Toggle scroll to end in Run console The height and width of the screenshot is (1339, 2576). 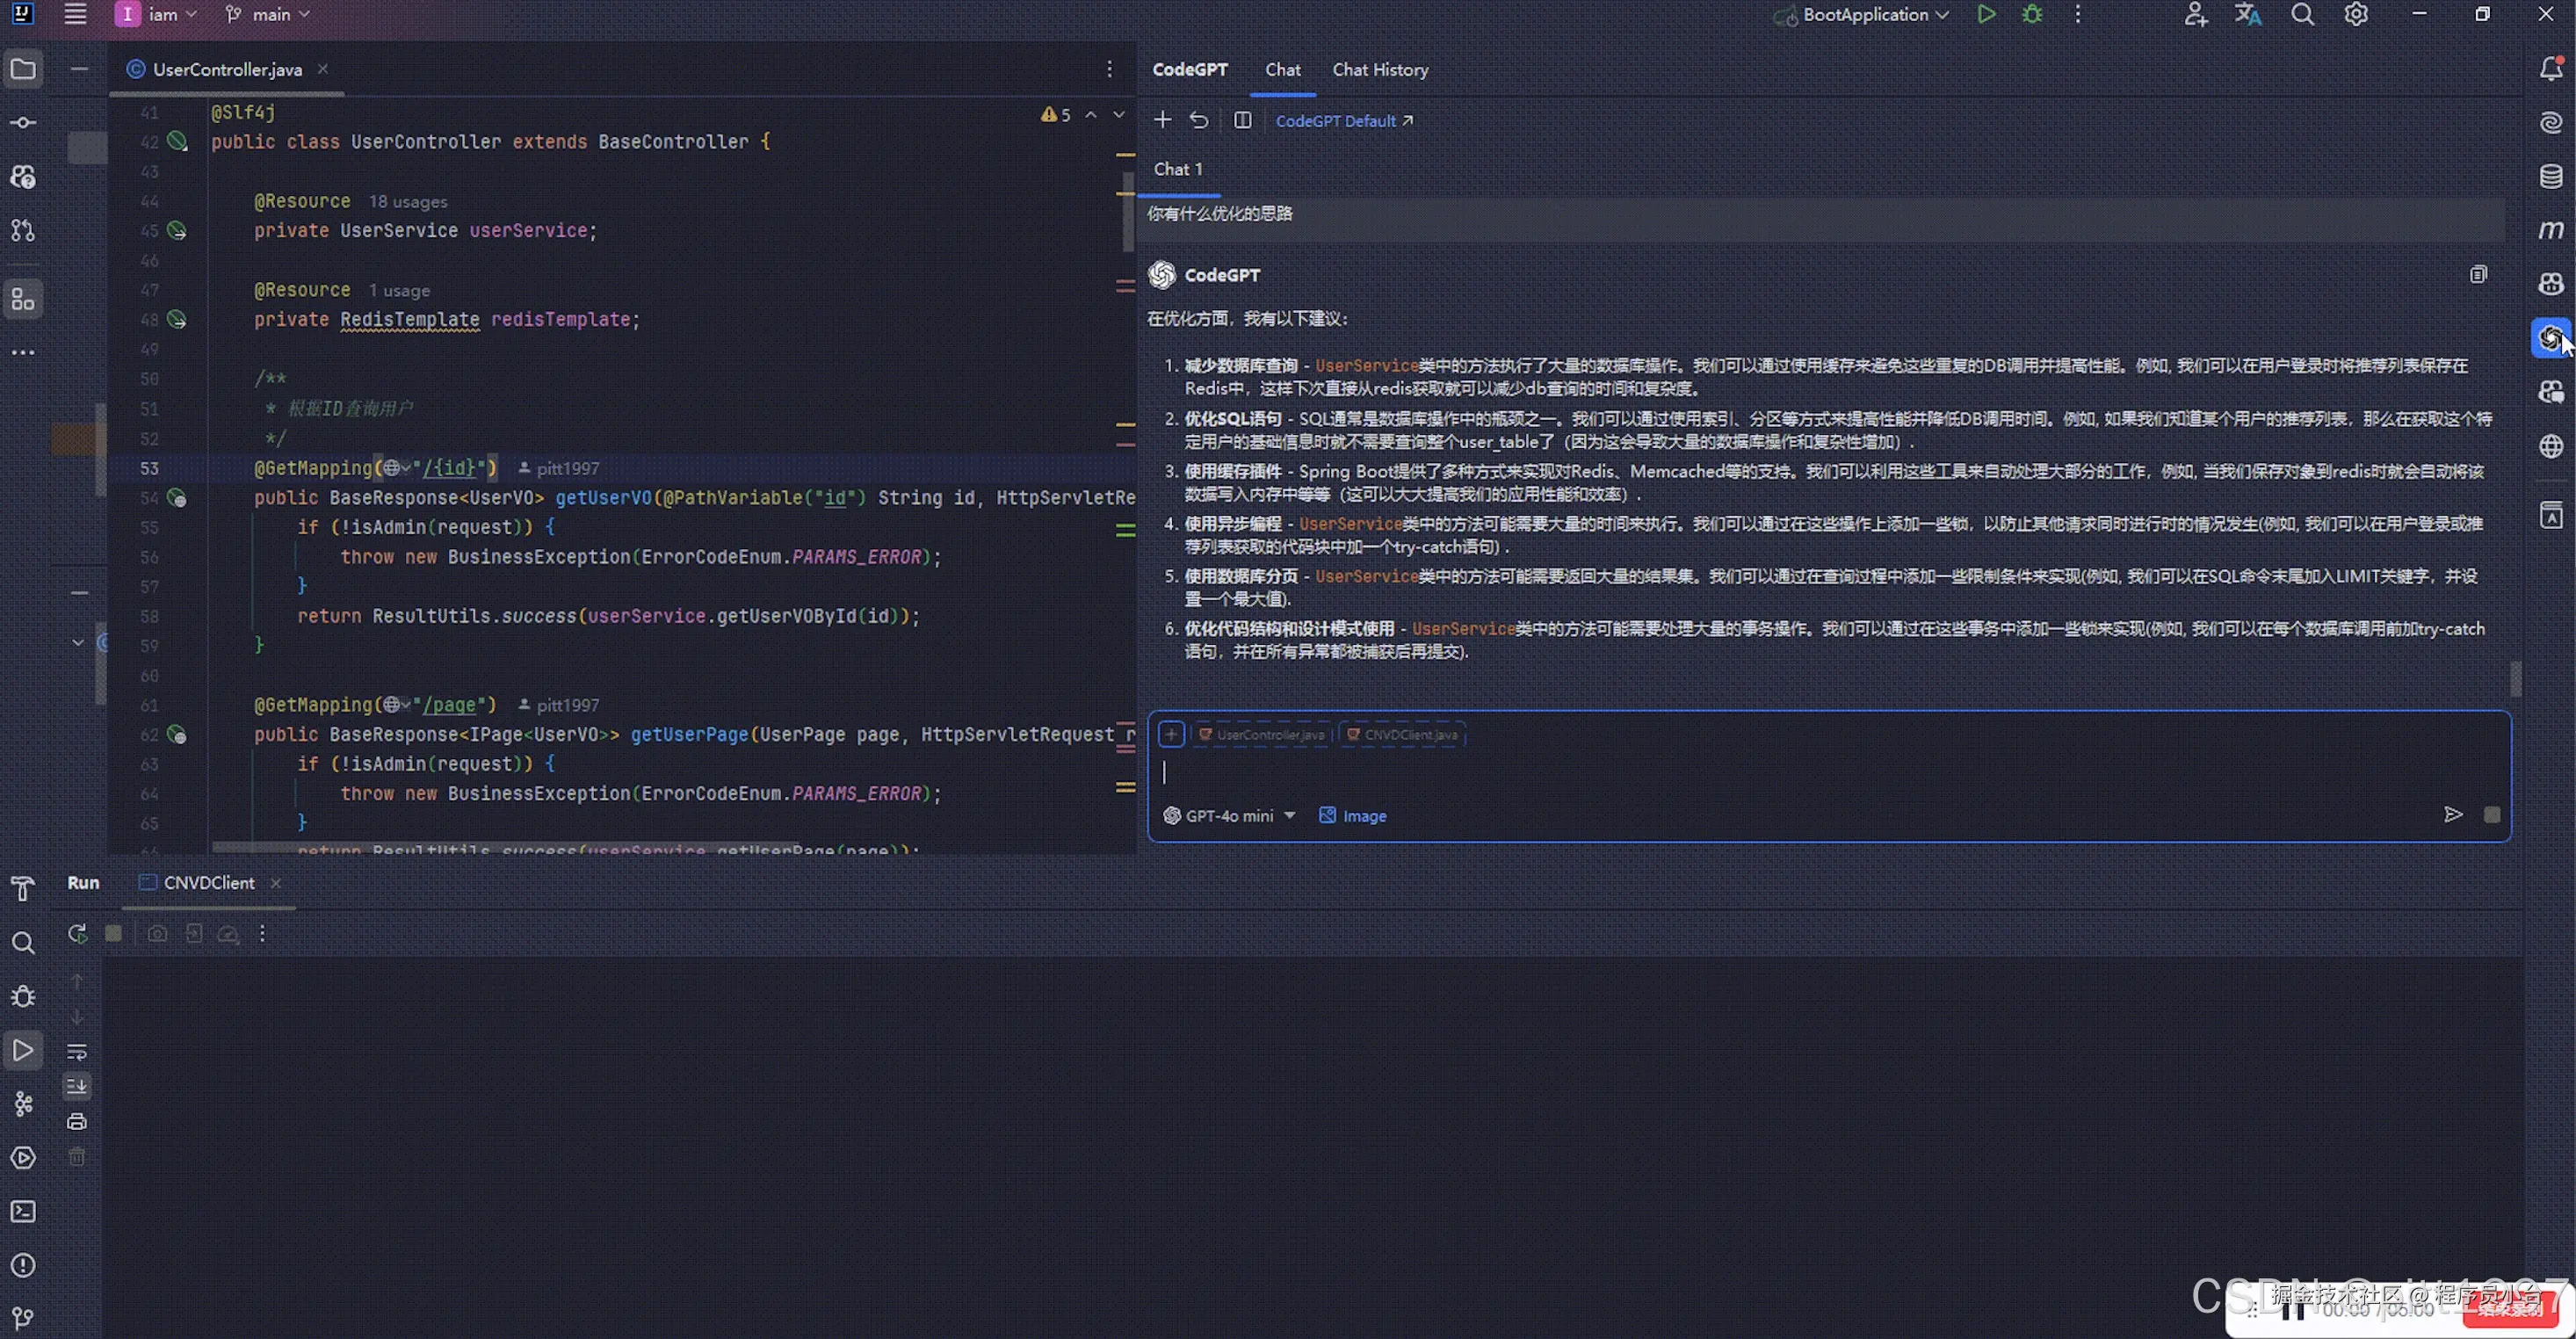click(77, 1086)
